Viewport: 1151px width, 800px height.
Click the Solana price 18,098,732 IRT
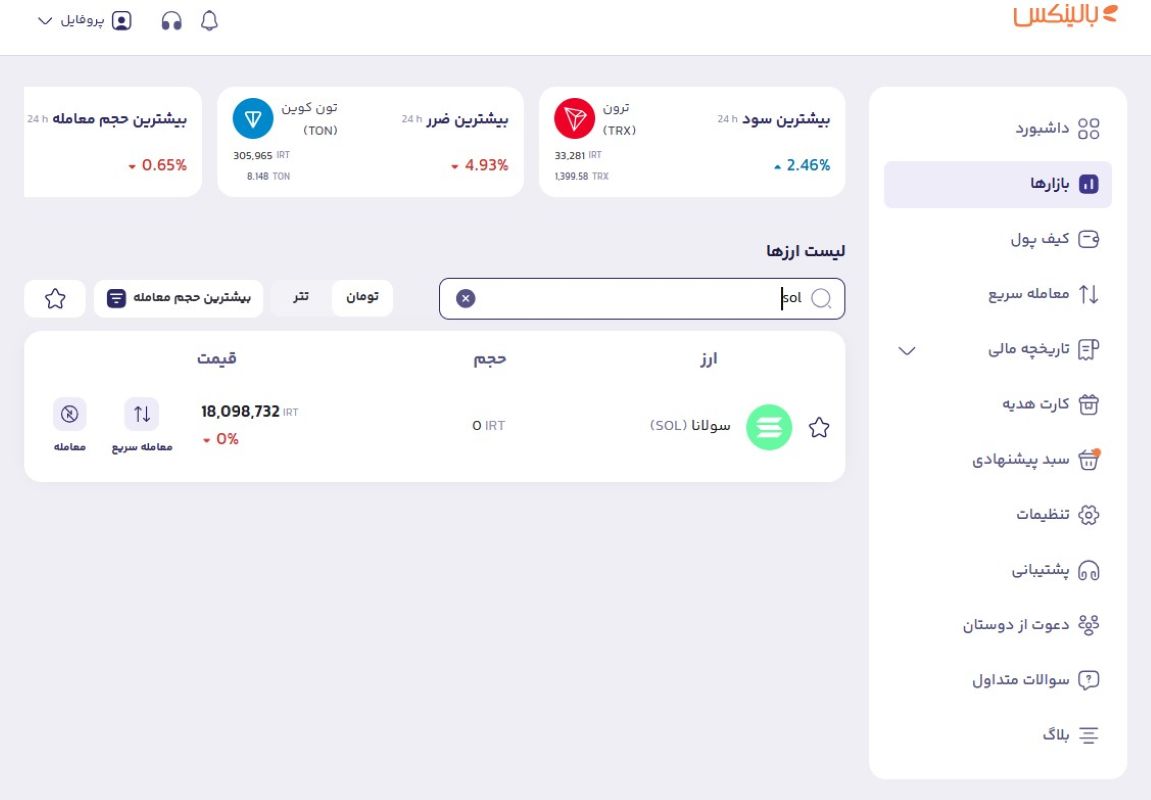tap(250, 412)
